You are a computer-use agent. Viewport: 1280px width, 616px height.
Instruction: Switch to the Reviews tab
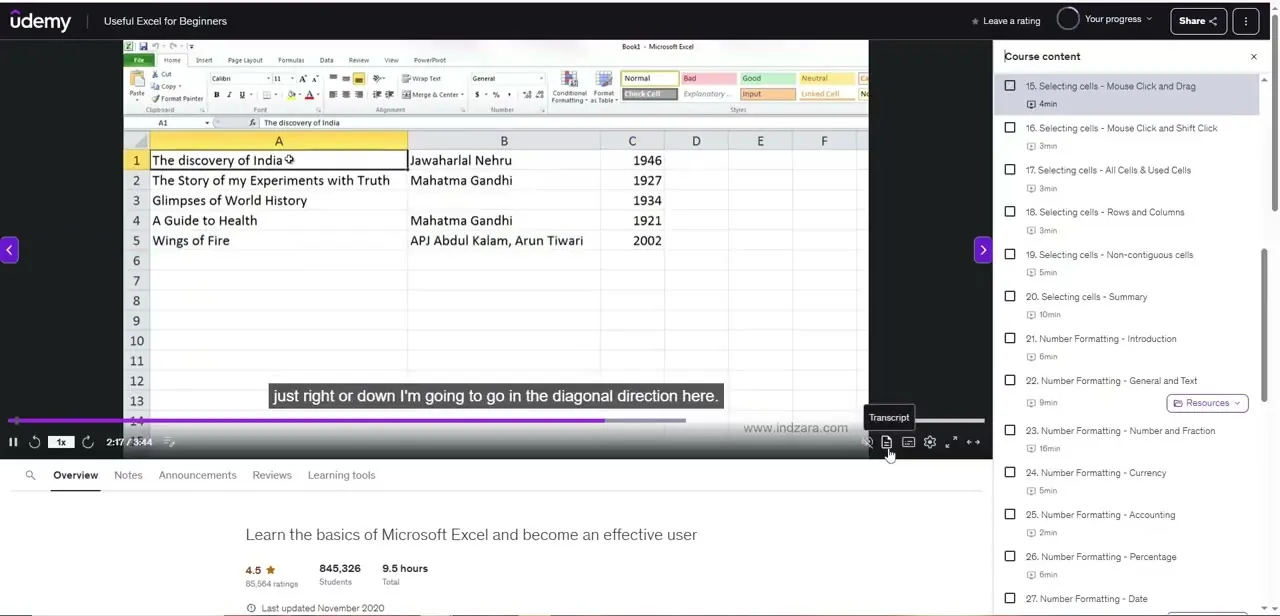(x=272, y=475)
